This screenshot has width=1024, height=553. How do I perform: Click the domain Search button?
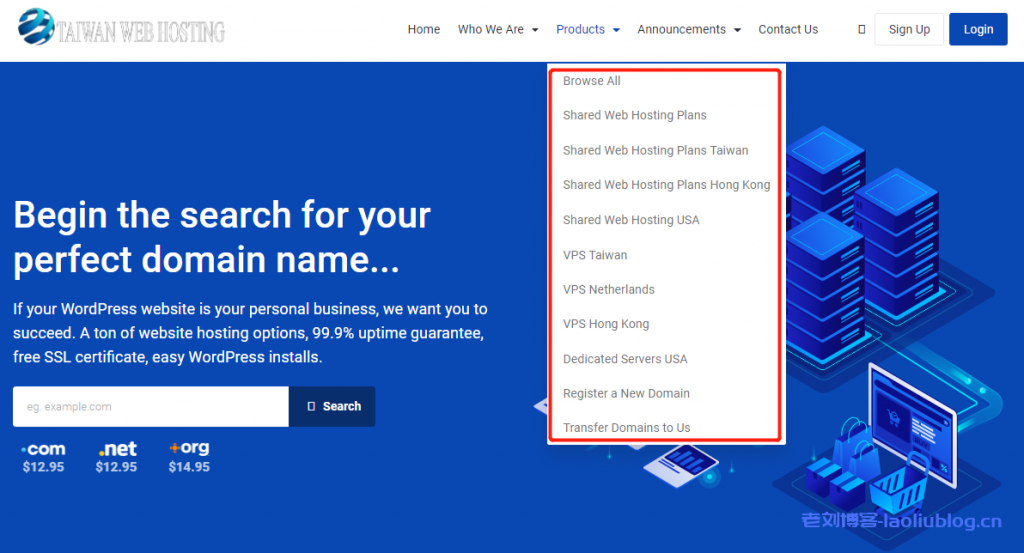pos(332,407)
